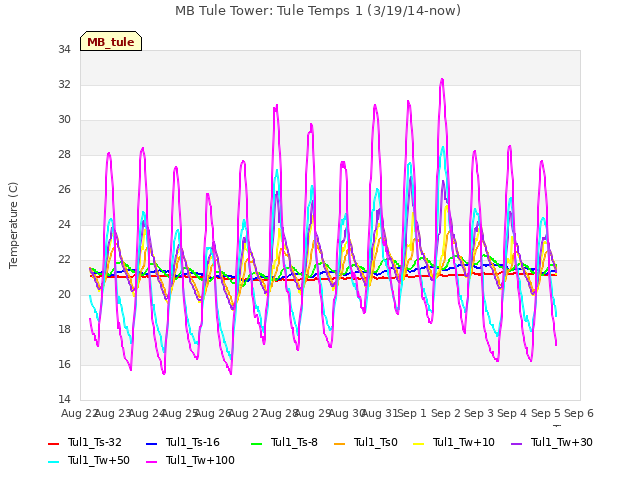Click the Temperature (C) axis label

tap(13, 225)
